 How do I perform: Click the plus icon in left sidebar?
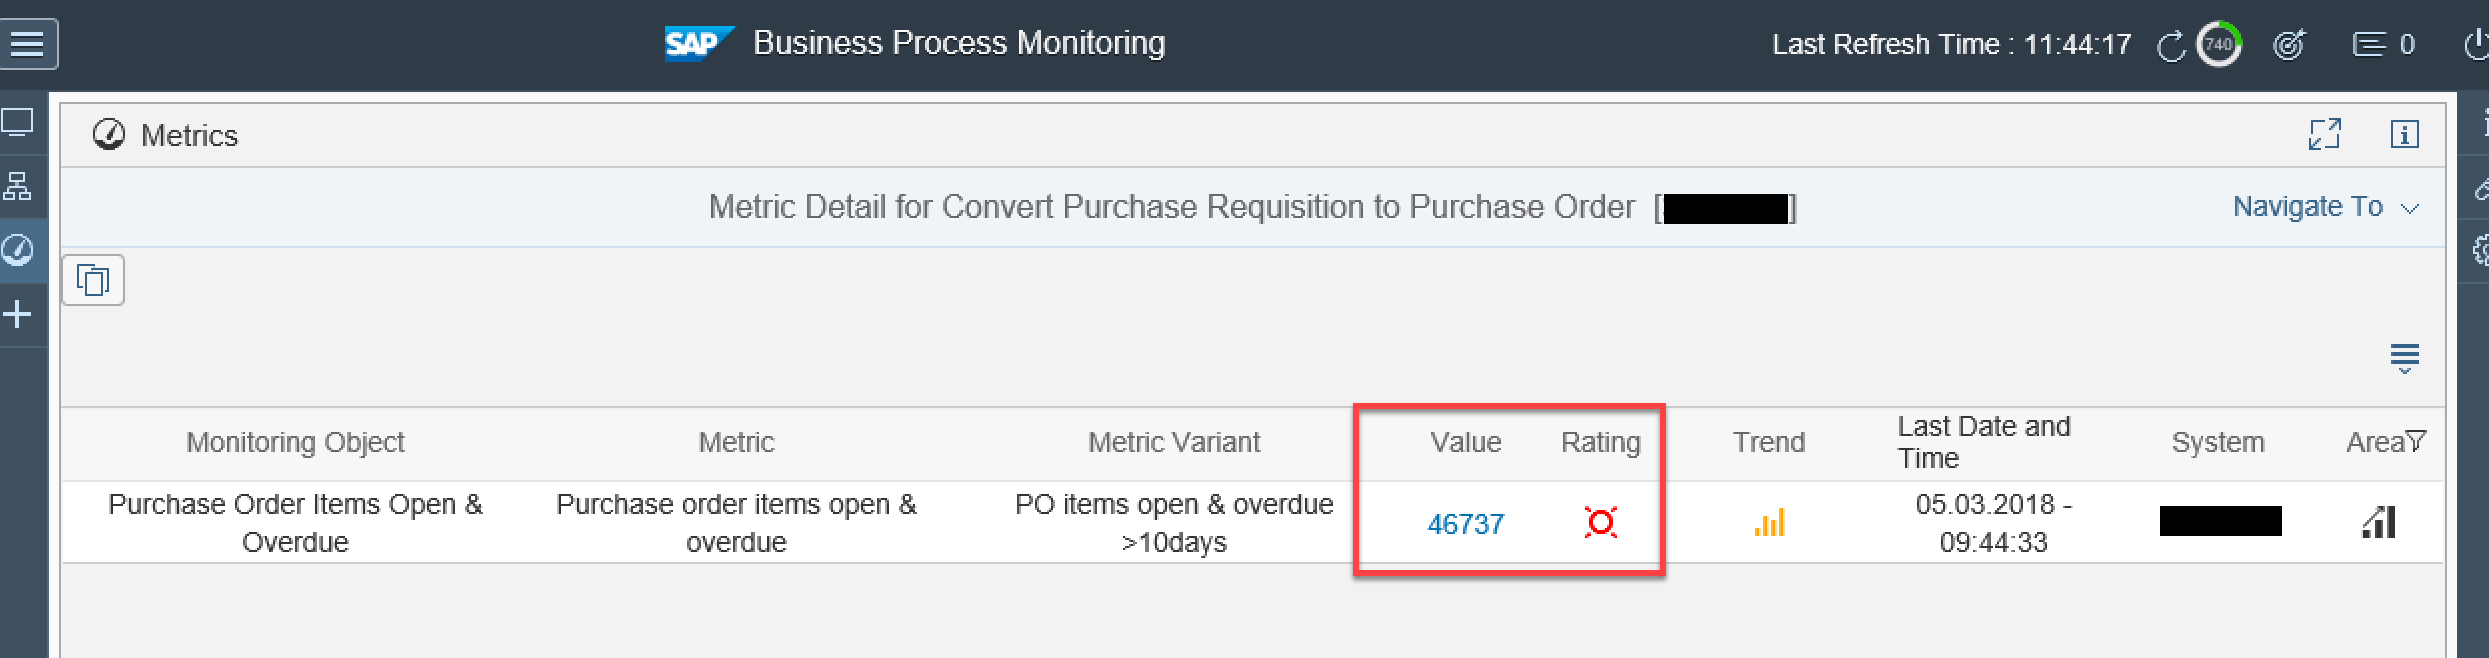[x=18, y=315]
